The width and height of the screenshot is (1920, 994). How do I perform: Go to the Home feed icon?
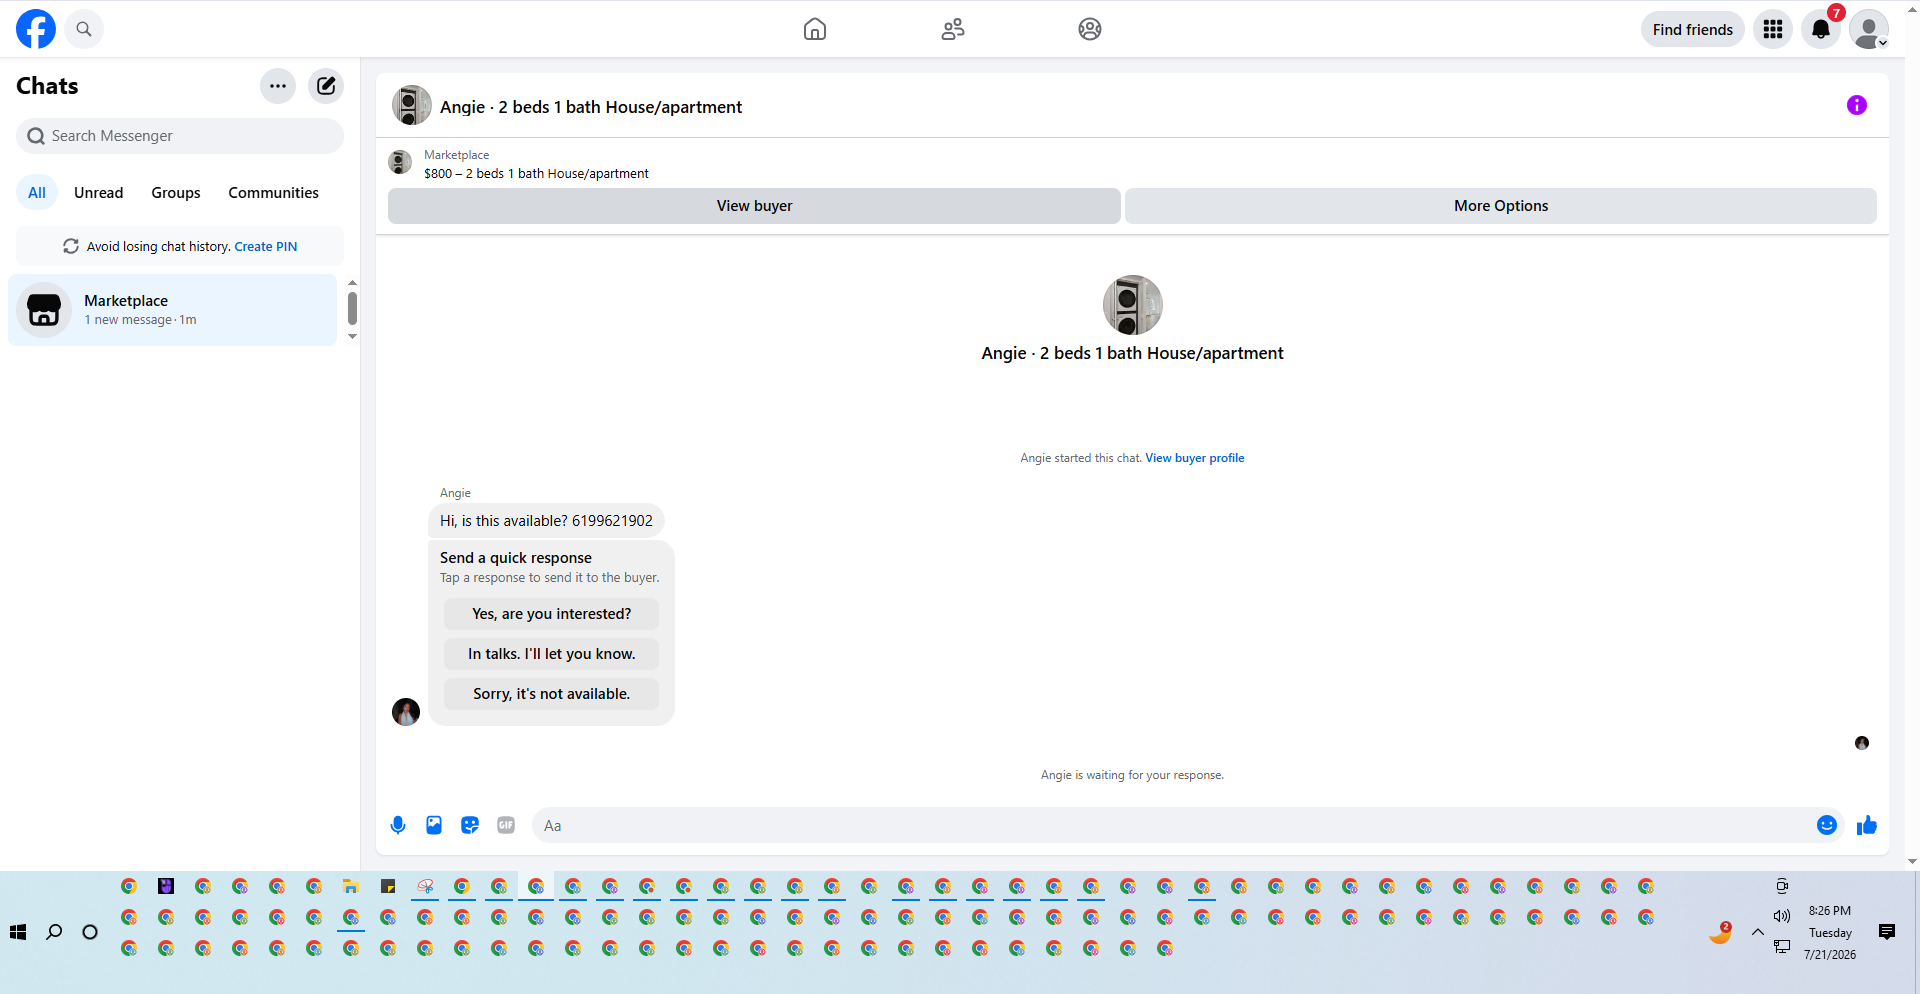click(x=815, y=29)
